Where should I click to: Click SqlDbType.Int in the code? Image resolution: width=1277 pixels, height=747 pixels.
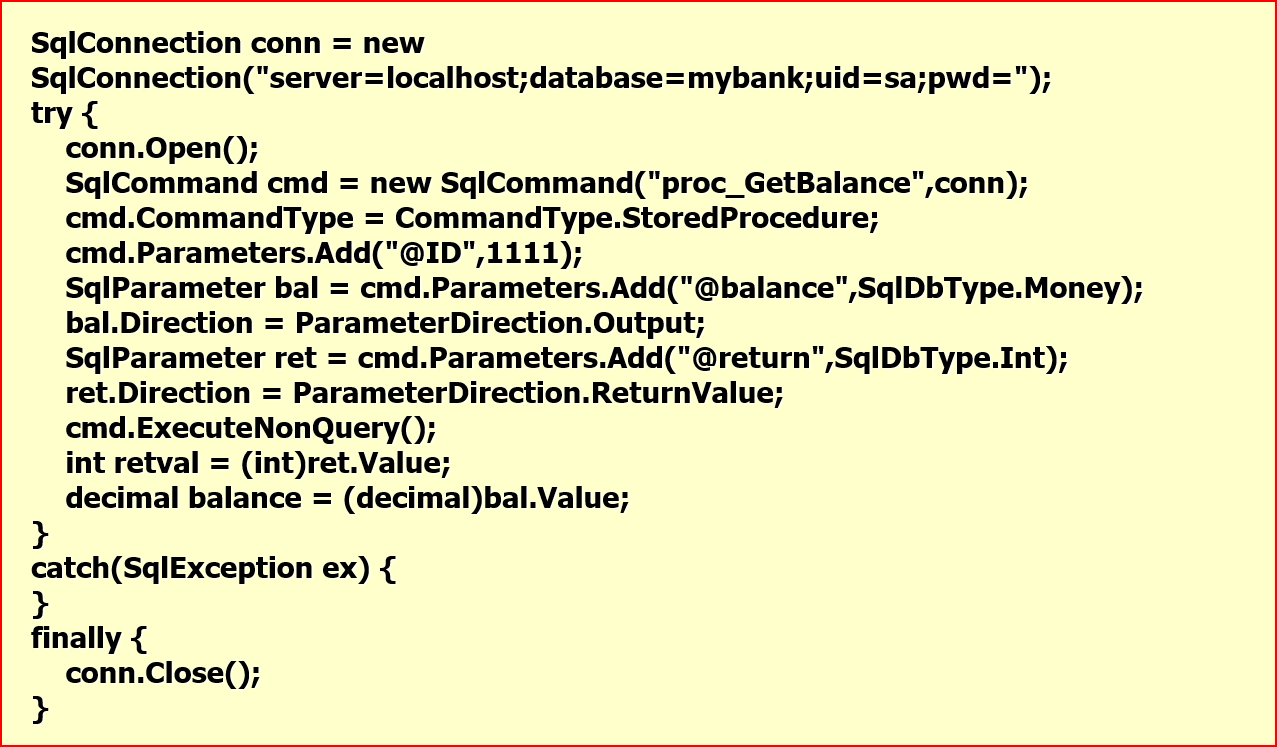(x=942, y=359)
